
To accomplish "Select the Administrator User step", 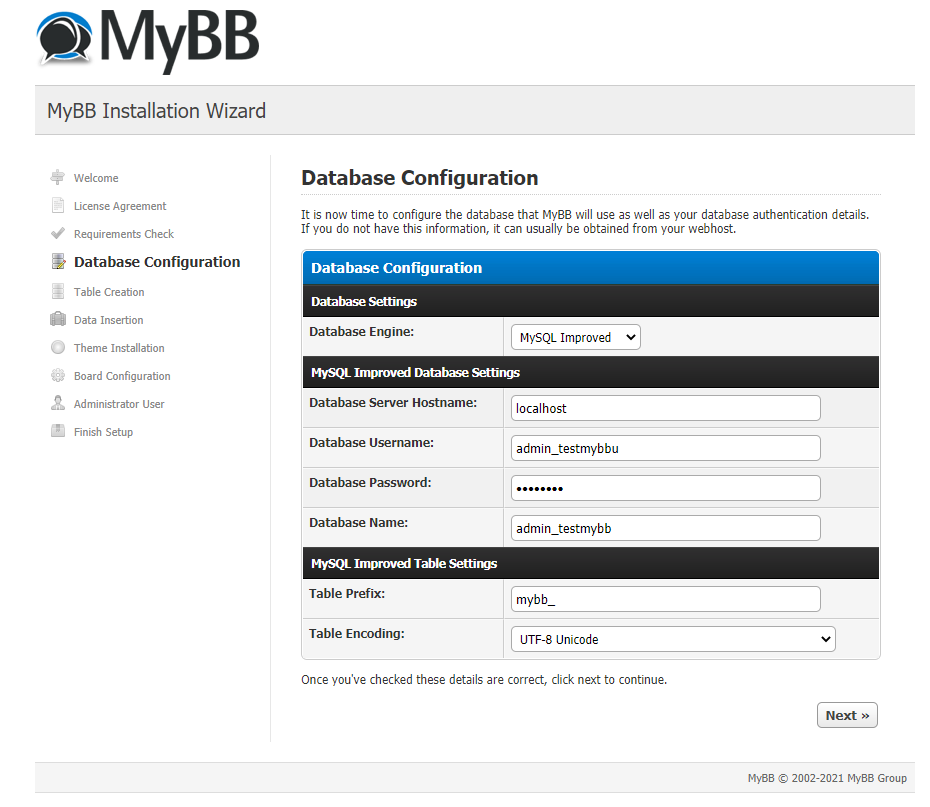I will pos(119,404).
